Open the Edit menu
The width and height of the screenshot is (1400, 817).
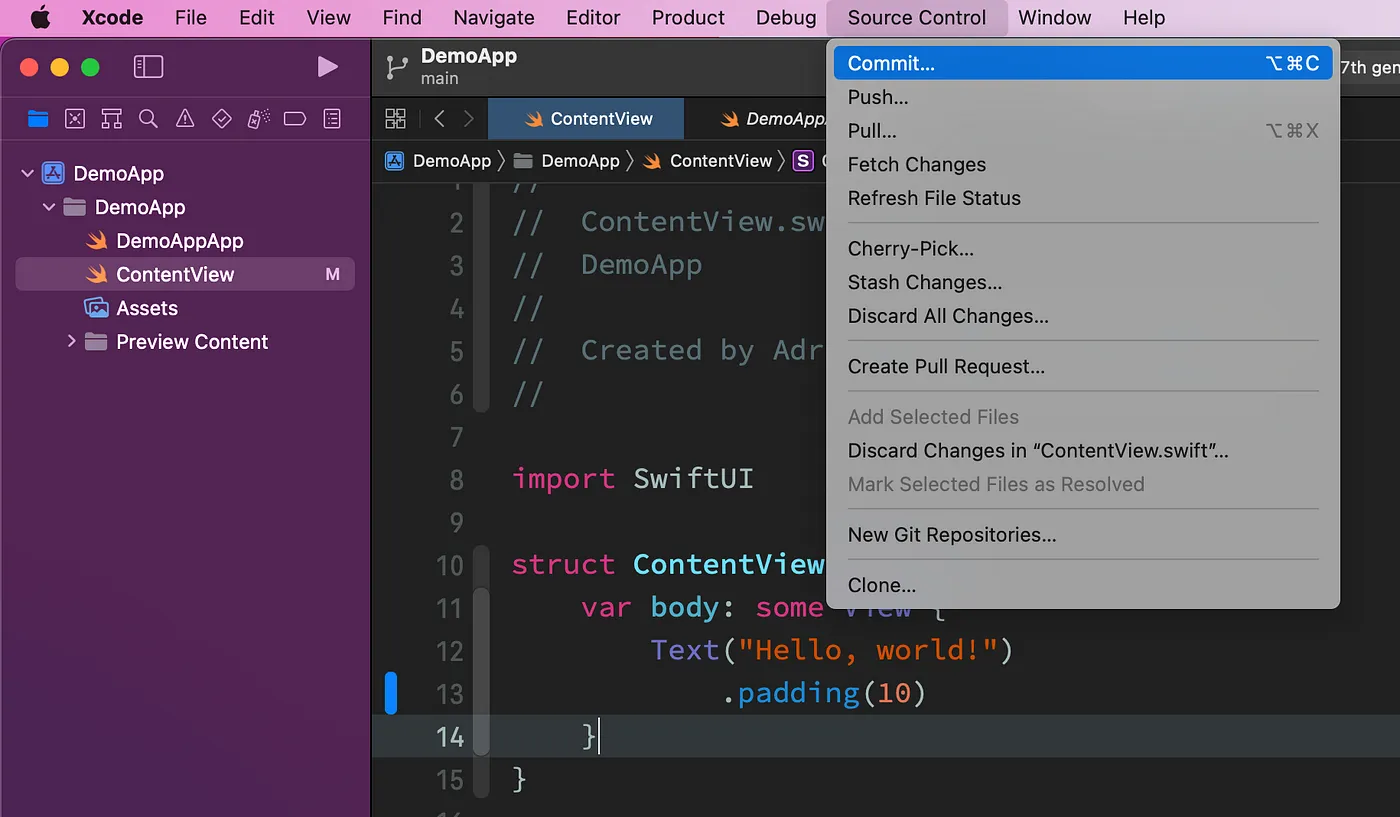[x=257, y=17]
